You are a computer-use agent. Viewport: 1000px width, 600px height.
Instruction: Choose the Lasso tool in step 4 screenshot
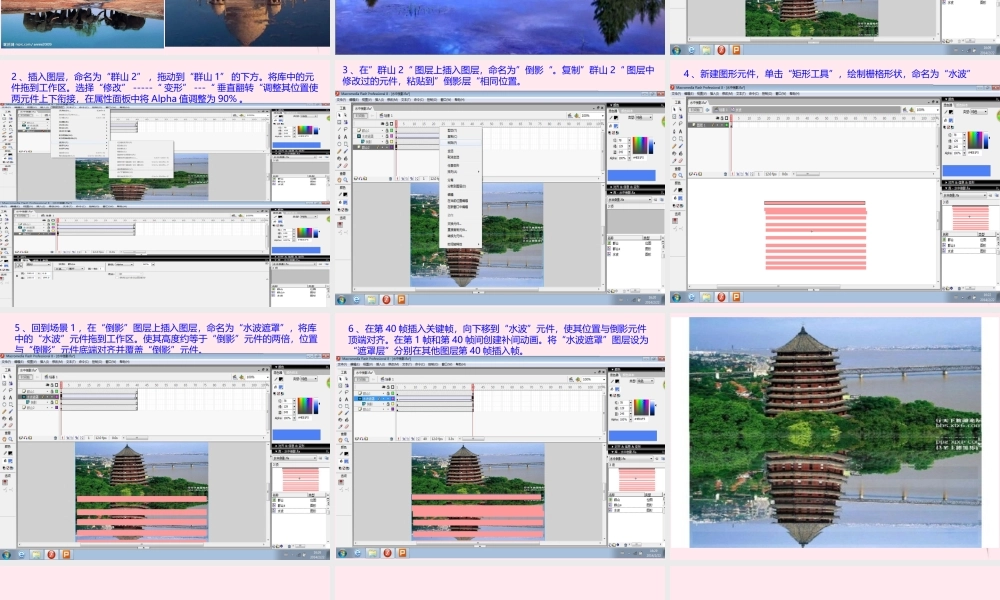click(680, 124)
